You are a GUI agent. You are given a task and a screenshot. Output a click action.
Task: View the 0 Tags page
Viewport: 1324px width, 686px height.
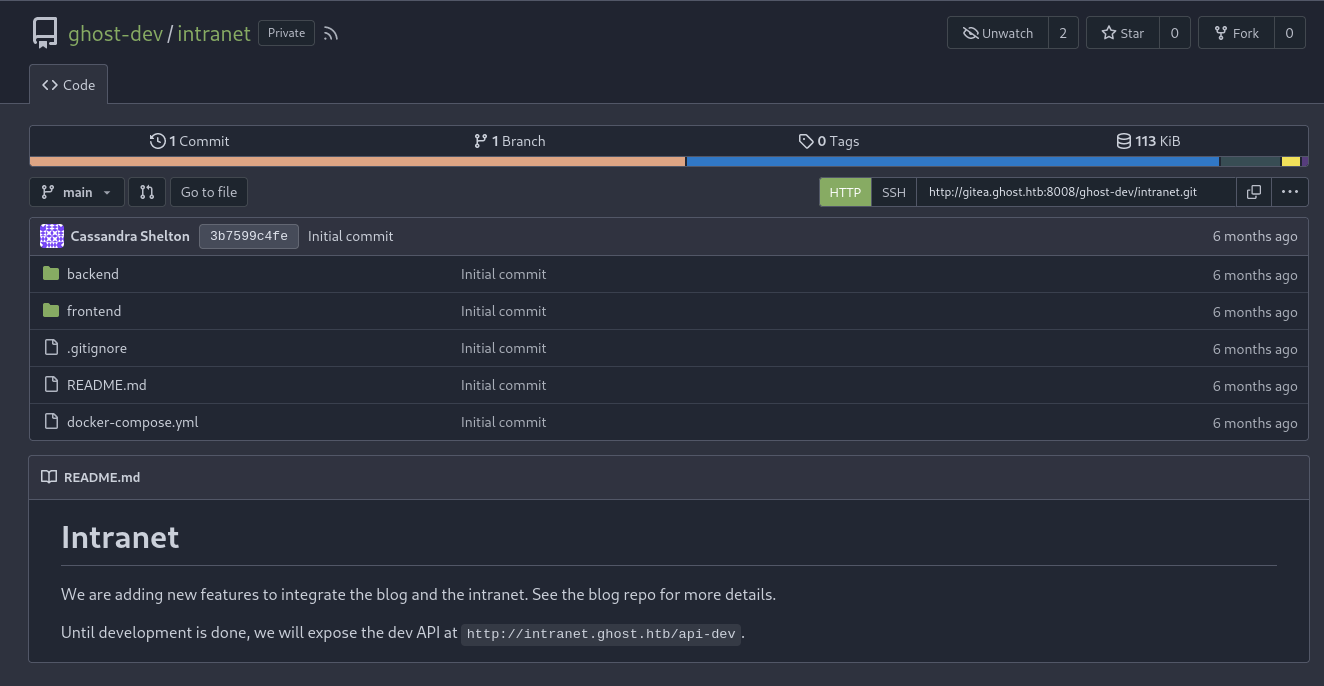(x=829, y=141)
